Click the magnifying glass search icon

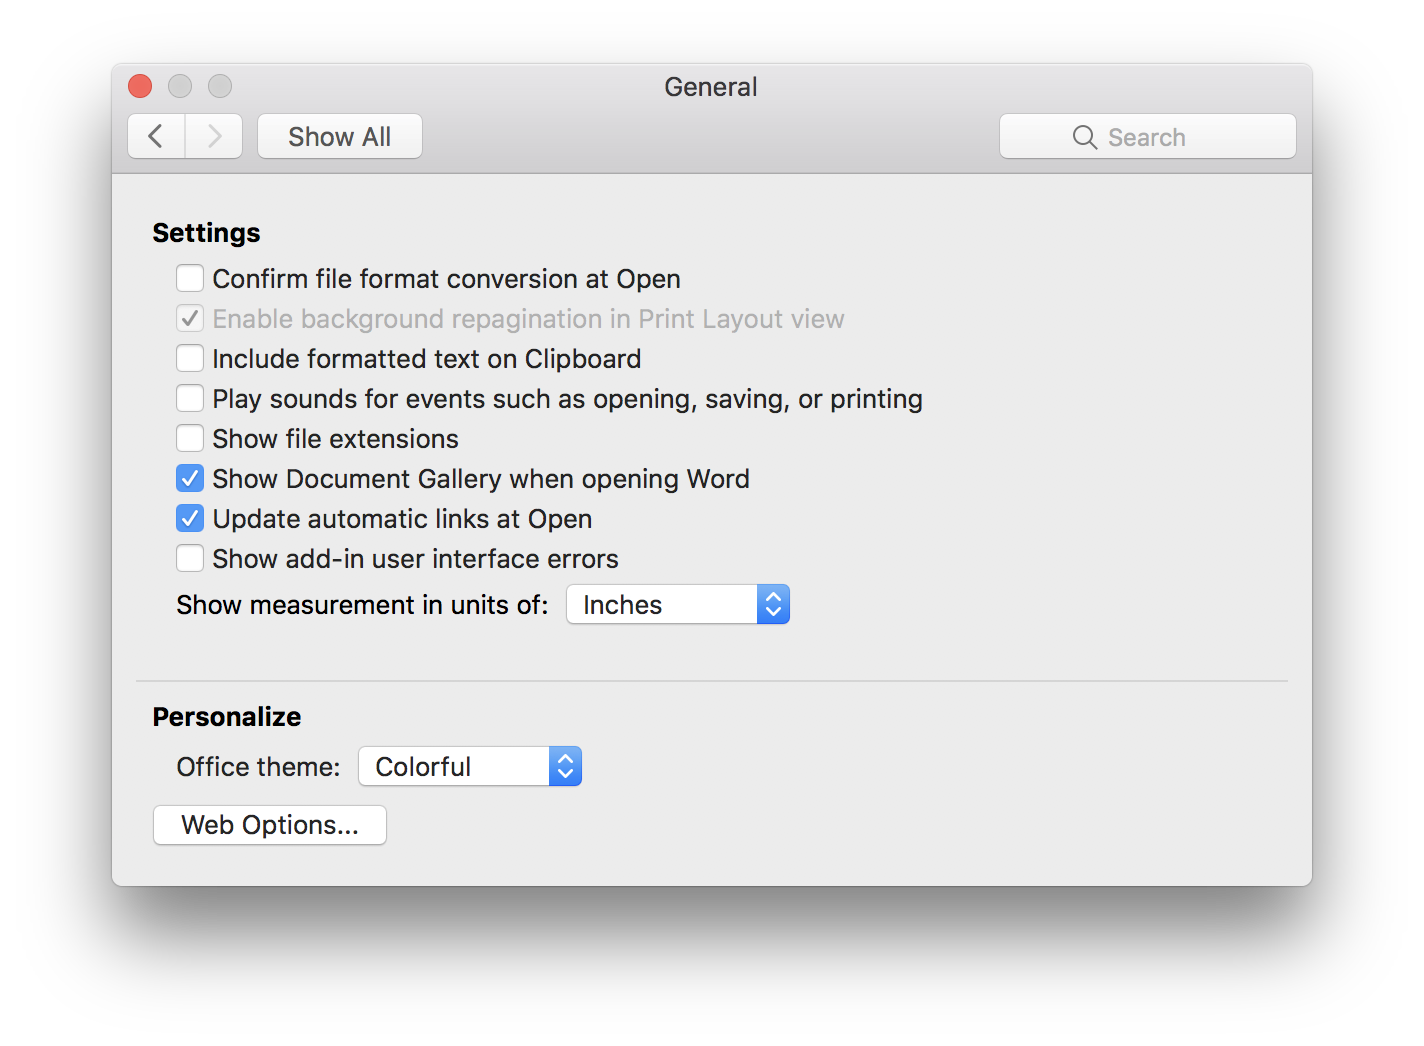click(1085, 137)
